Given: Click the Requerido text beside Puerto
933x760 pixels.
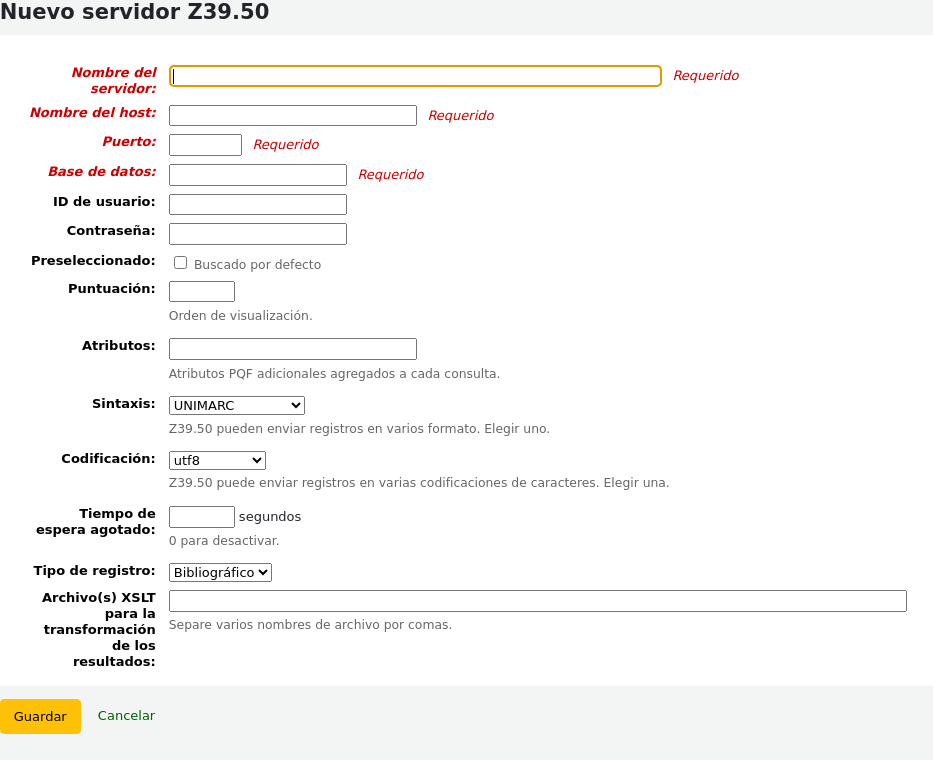Looking at the screenshot, I should pyautogui.click(x=286, y=144).
